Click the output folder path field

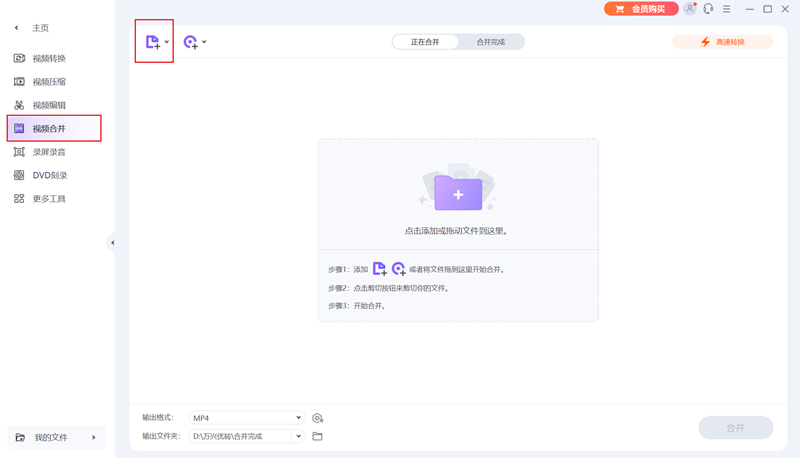[x=240, y=436]
